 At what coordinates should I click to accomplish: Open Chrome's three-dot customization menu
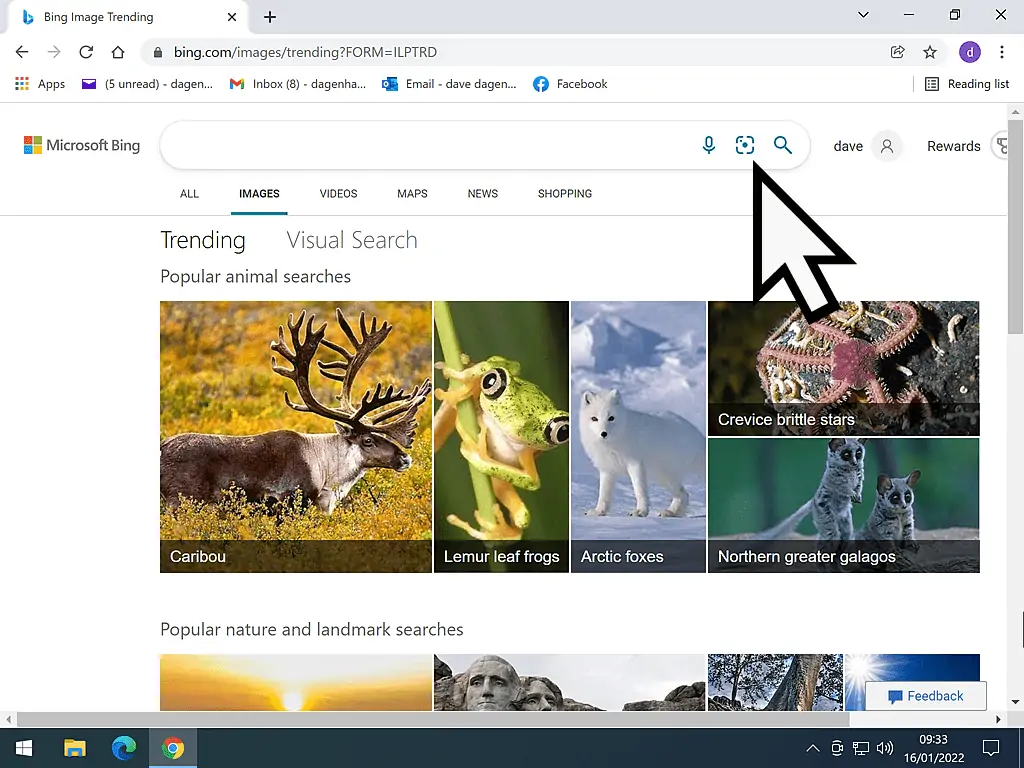coord(1003,52)
